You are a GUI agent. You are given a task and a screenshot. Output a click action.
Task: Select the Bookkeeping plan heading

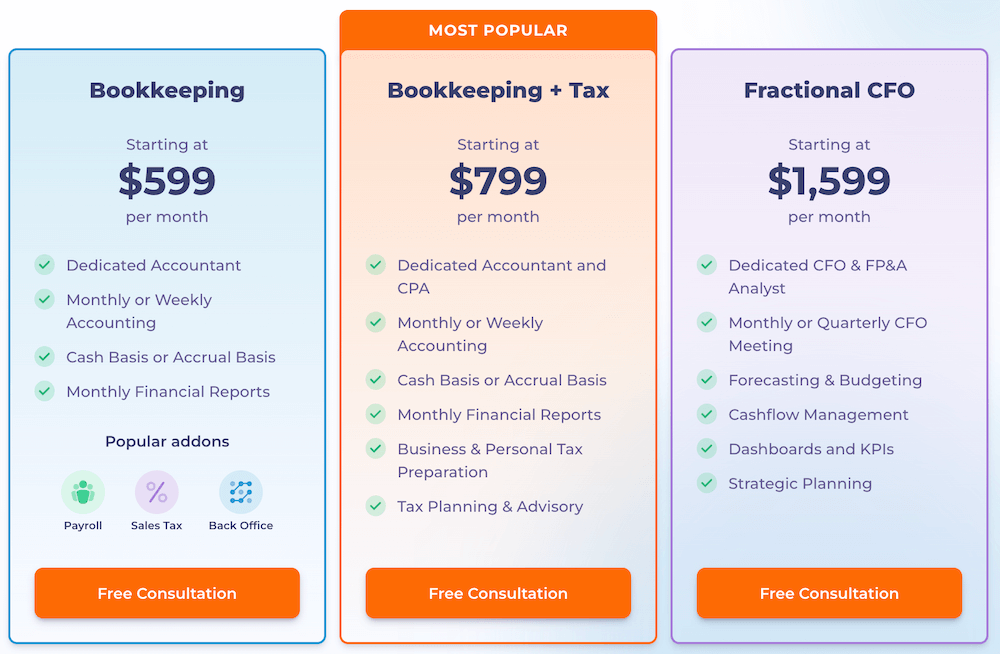point(167,90)
